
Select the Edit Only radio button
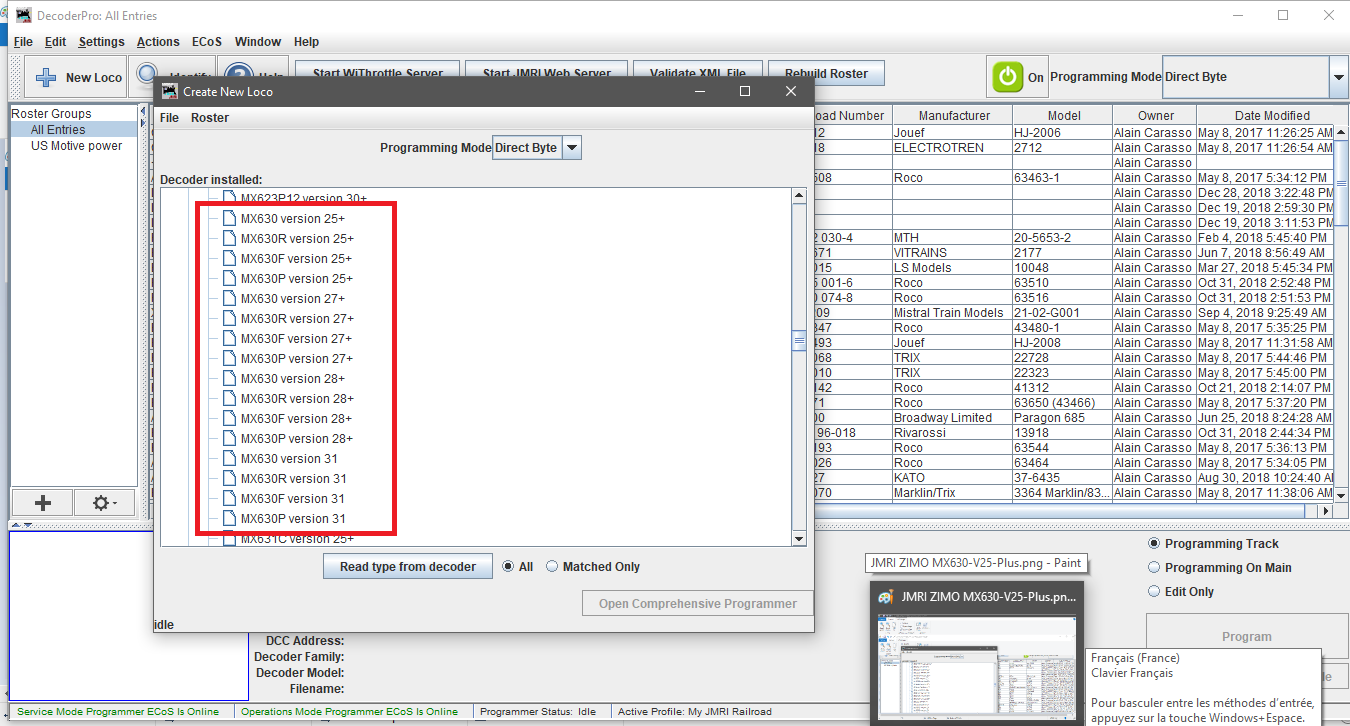(1155, 592)
